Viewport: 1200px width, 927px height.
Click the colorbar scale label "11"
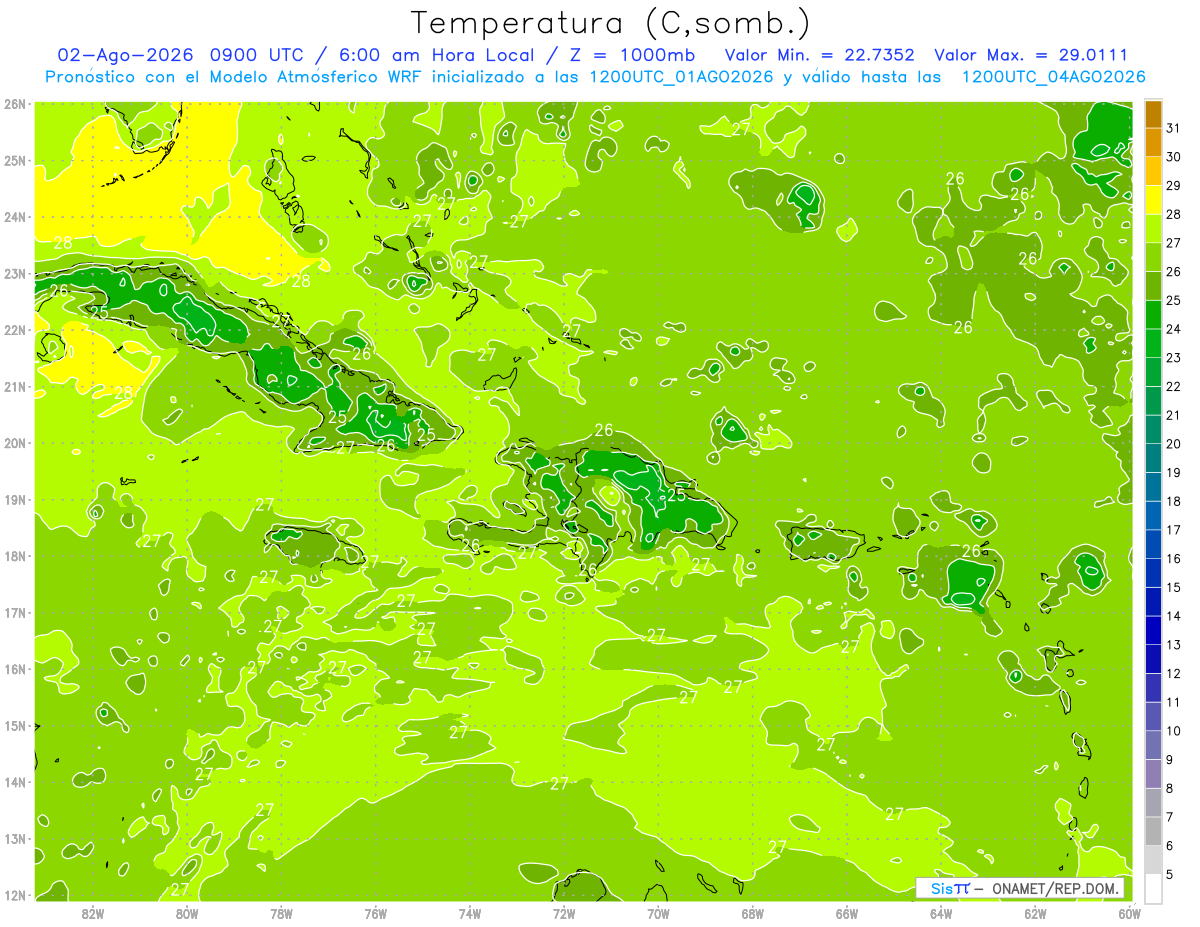point(1174,702)
